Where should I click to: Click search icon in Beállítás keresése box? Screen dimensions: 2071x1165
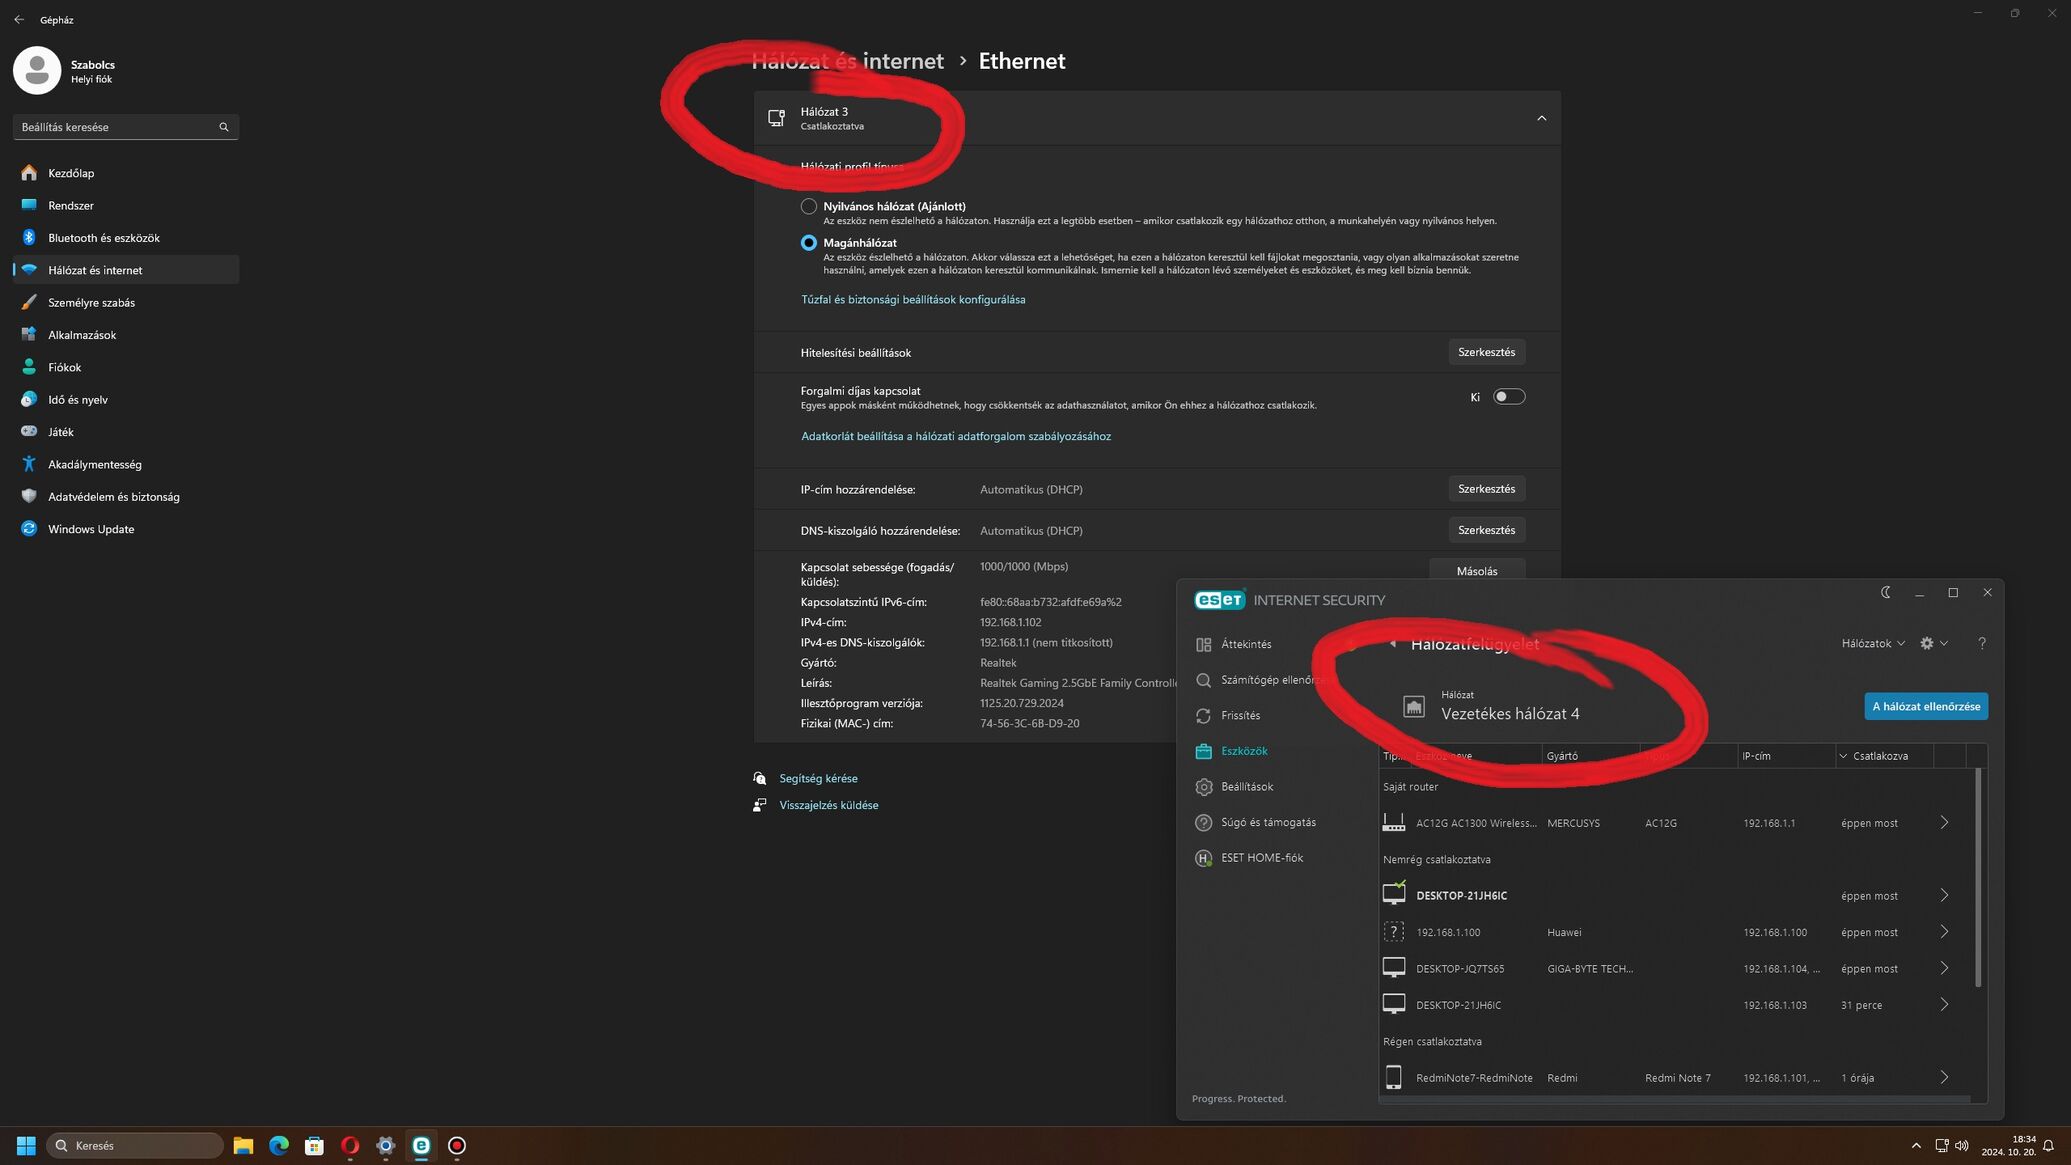click(224, 127)
